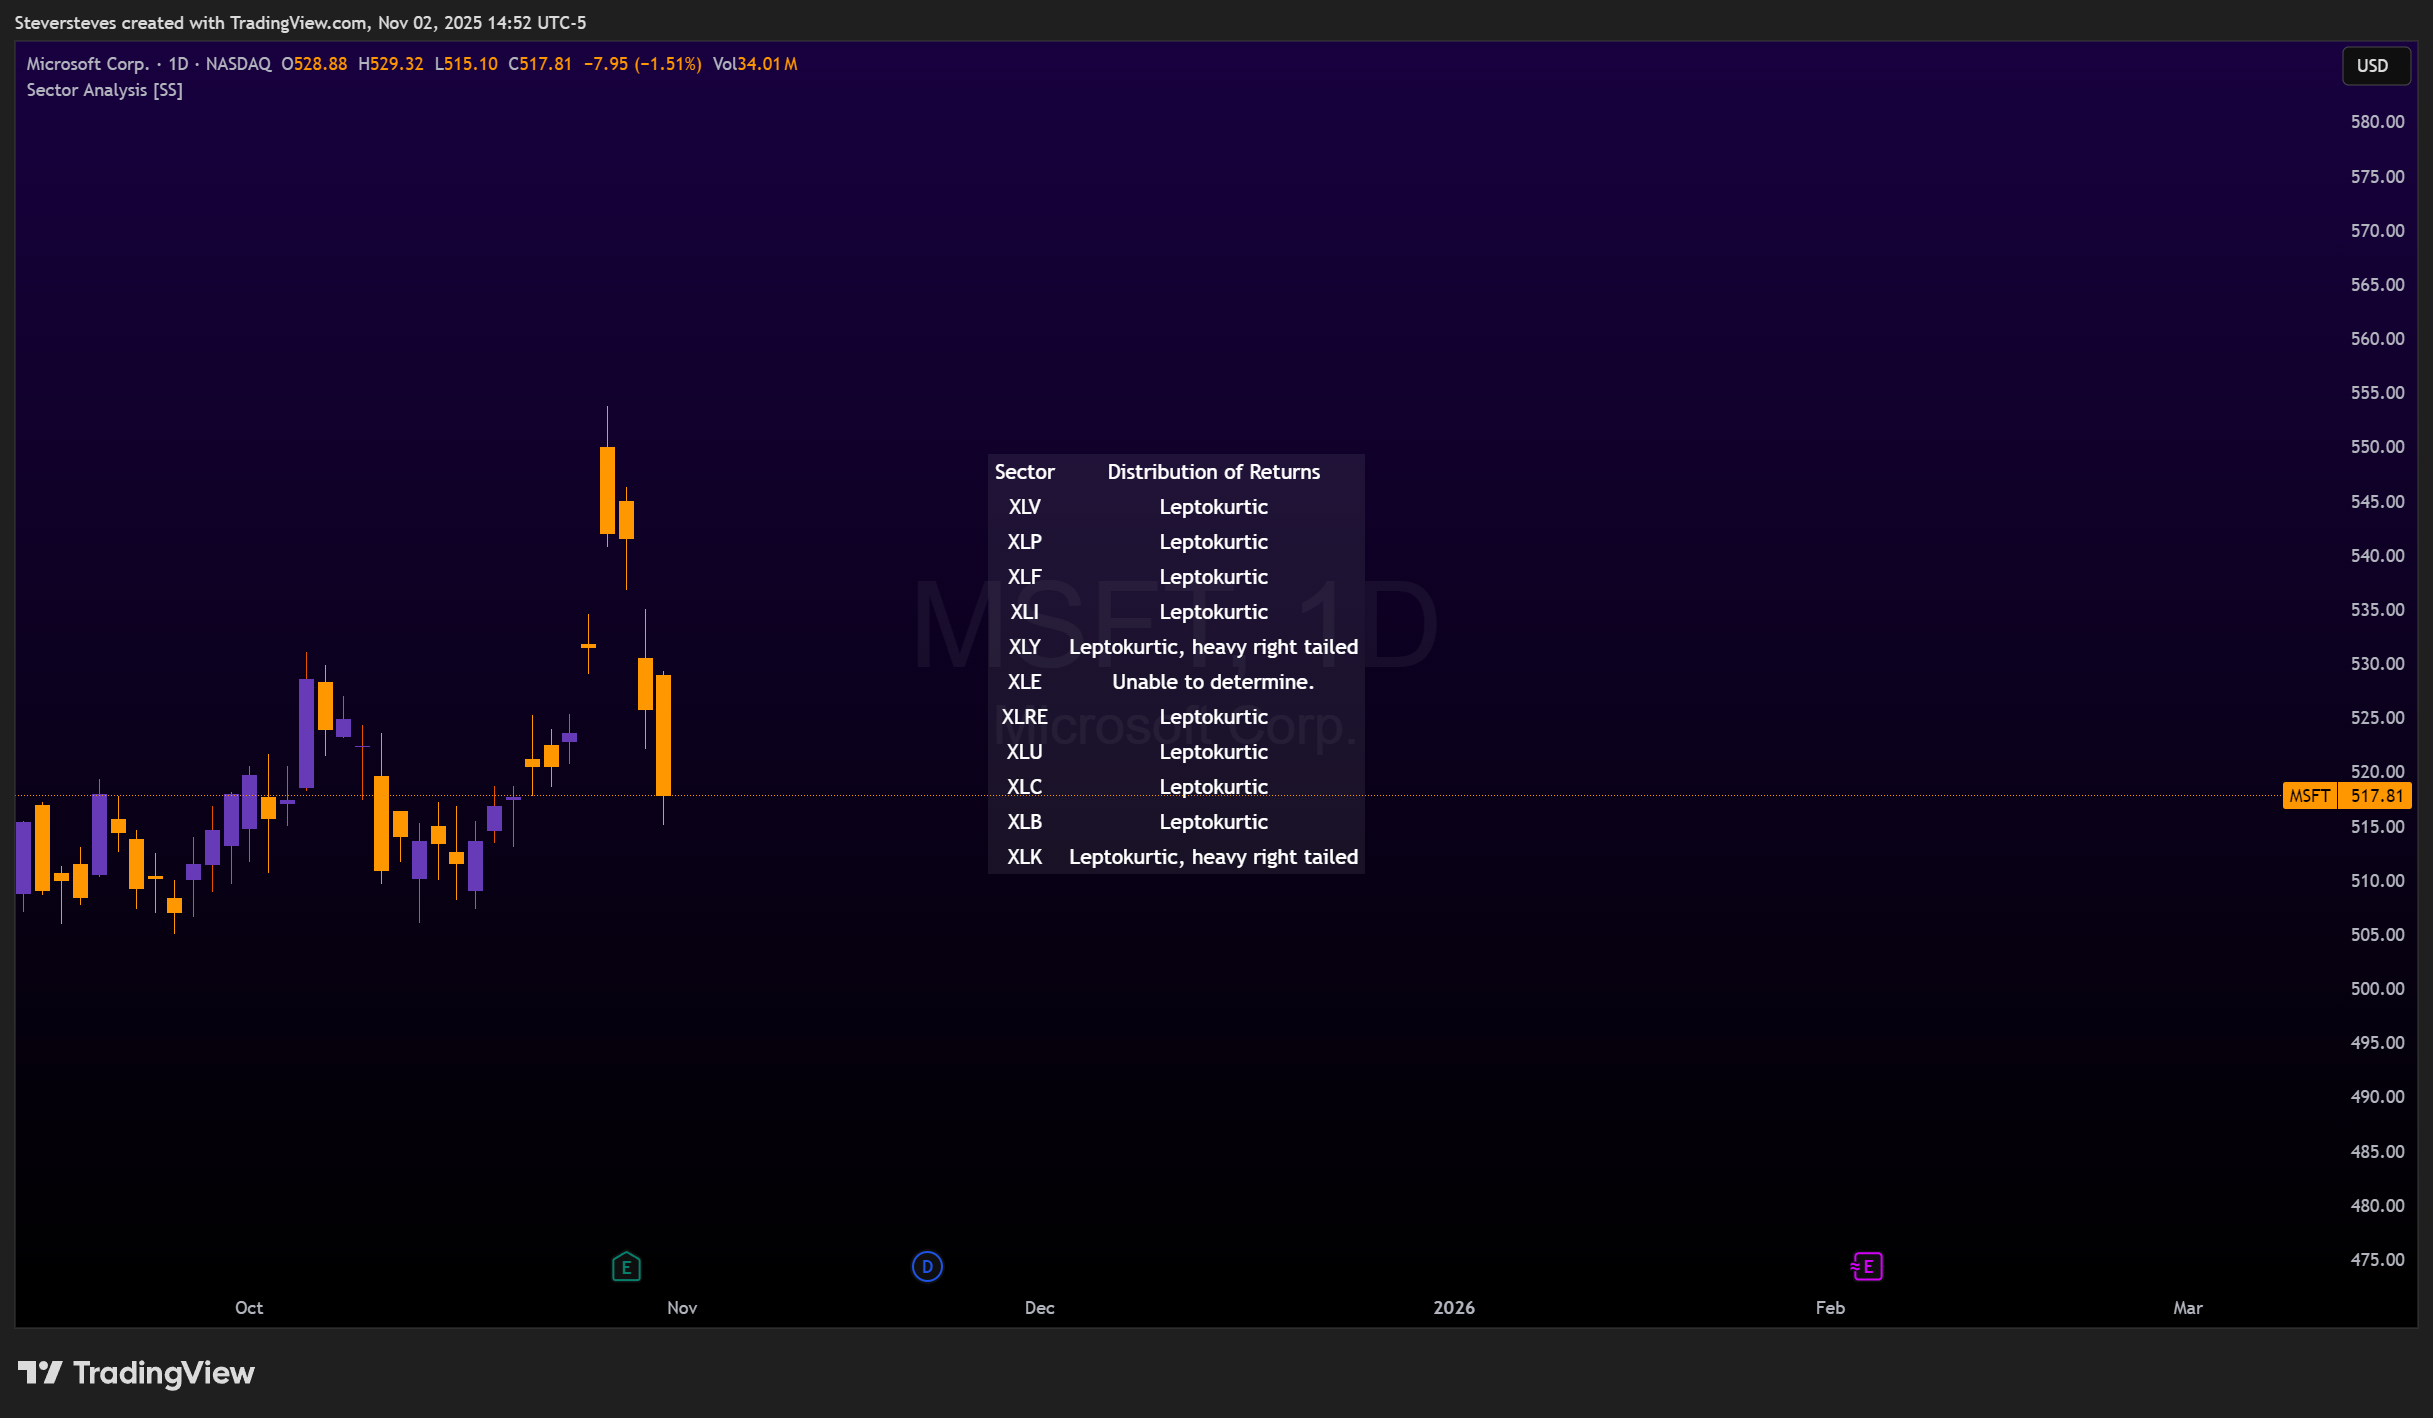Click the Vol 34.01 M value

pos(755,64)
